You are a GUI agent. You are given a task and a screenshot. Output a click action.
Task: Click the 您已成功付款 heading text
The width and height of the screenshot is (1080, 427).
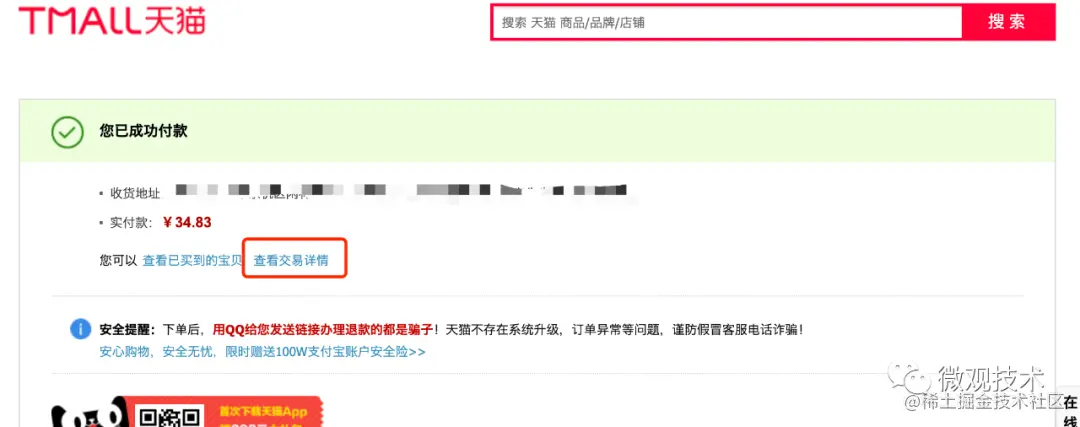[143, 131]
